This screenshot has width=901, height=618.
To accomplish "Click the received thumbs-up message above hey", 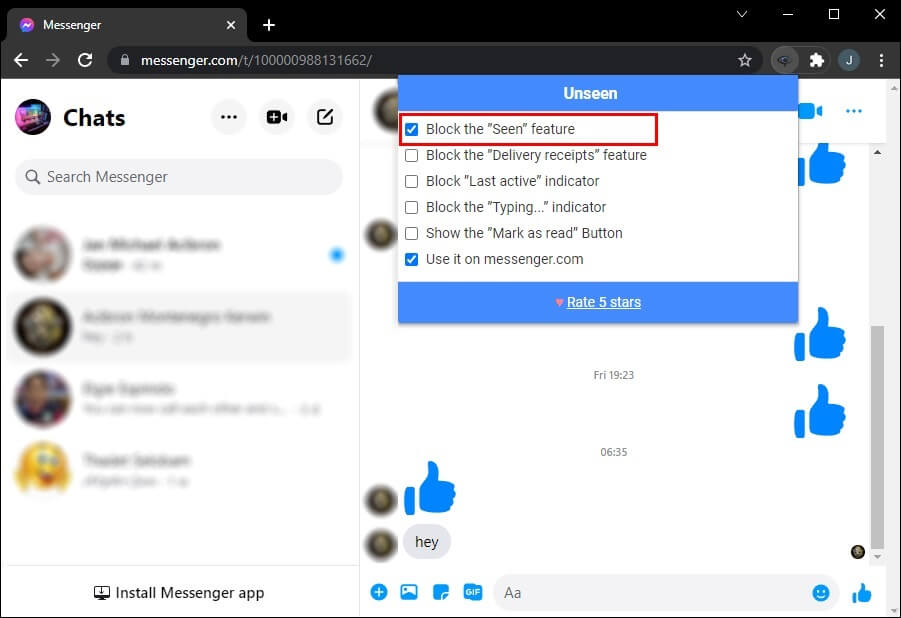I will pos(430,488).
